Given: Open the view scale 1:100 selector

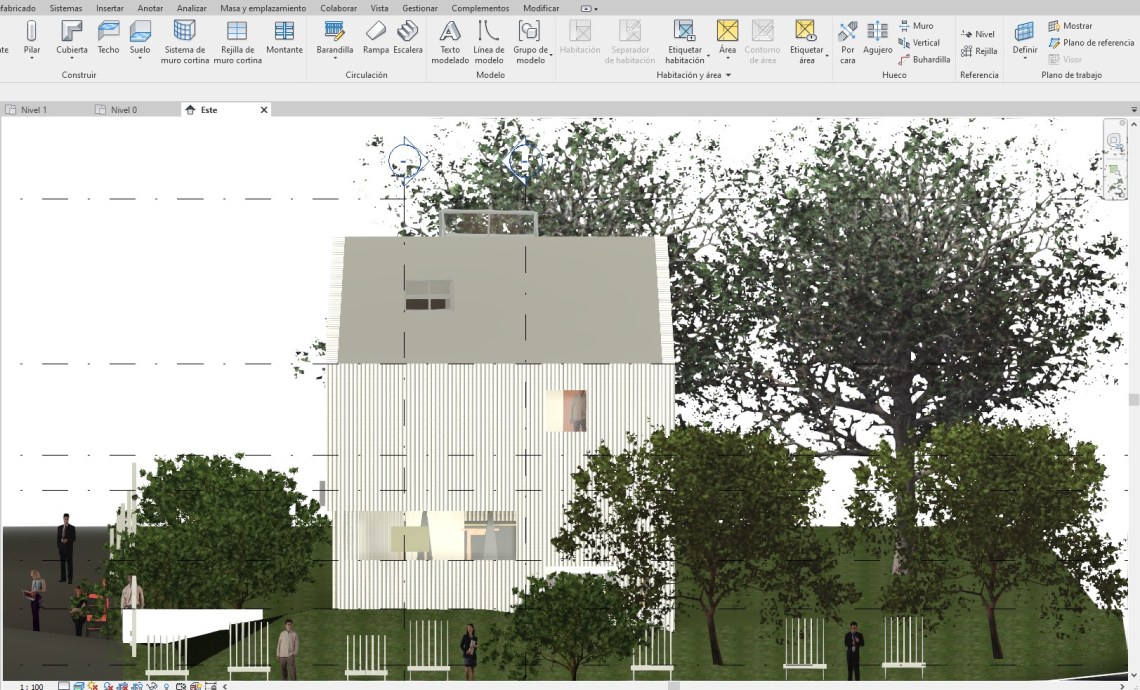Looking at the screenshot, I should coord(31,686).
